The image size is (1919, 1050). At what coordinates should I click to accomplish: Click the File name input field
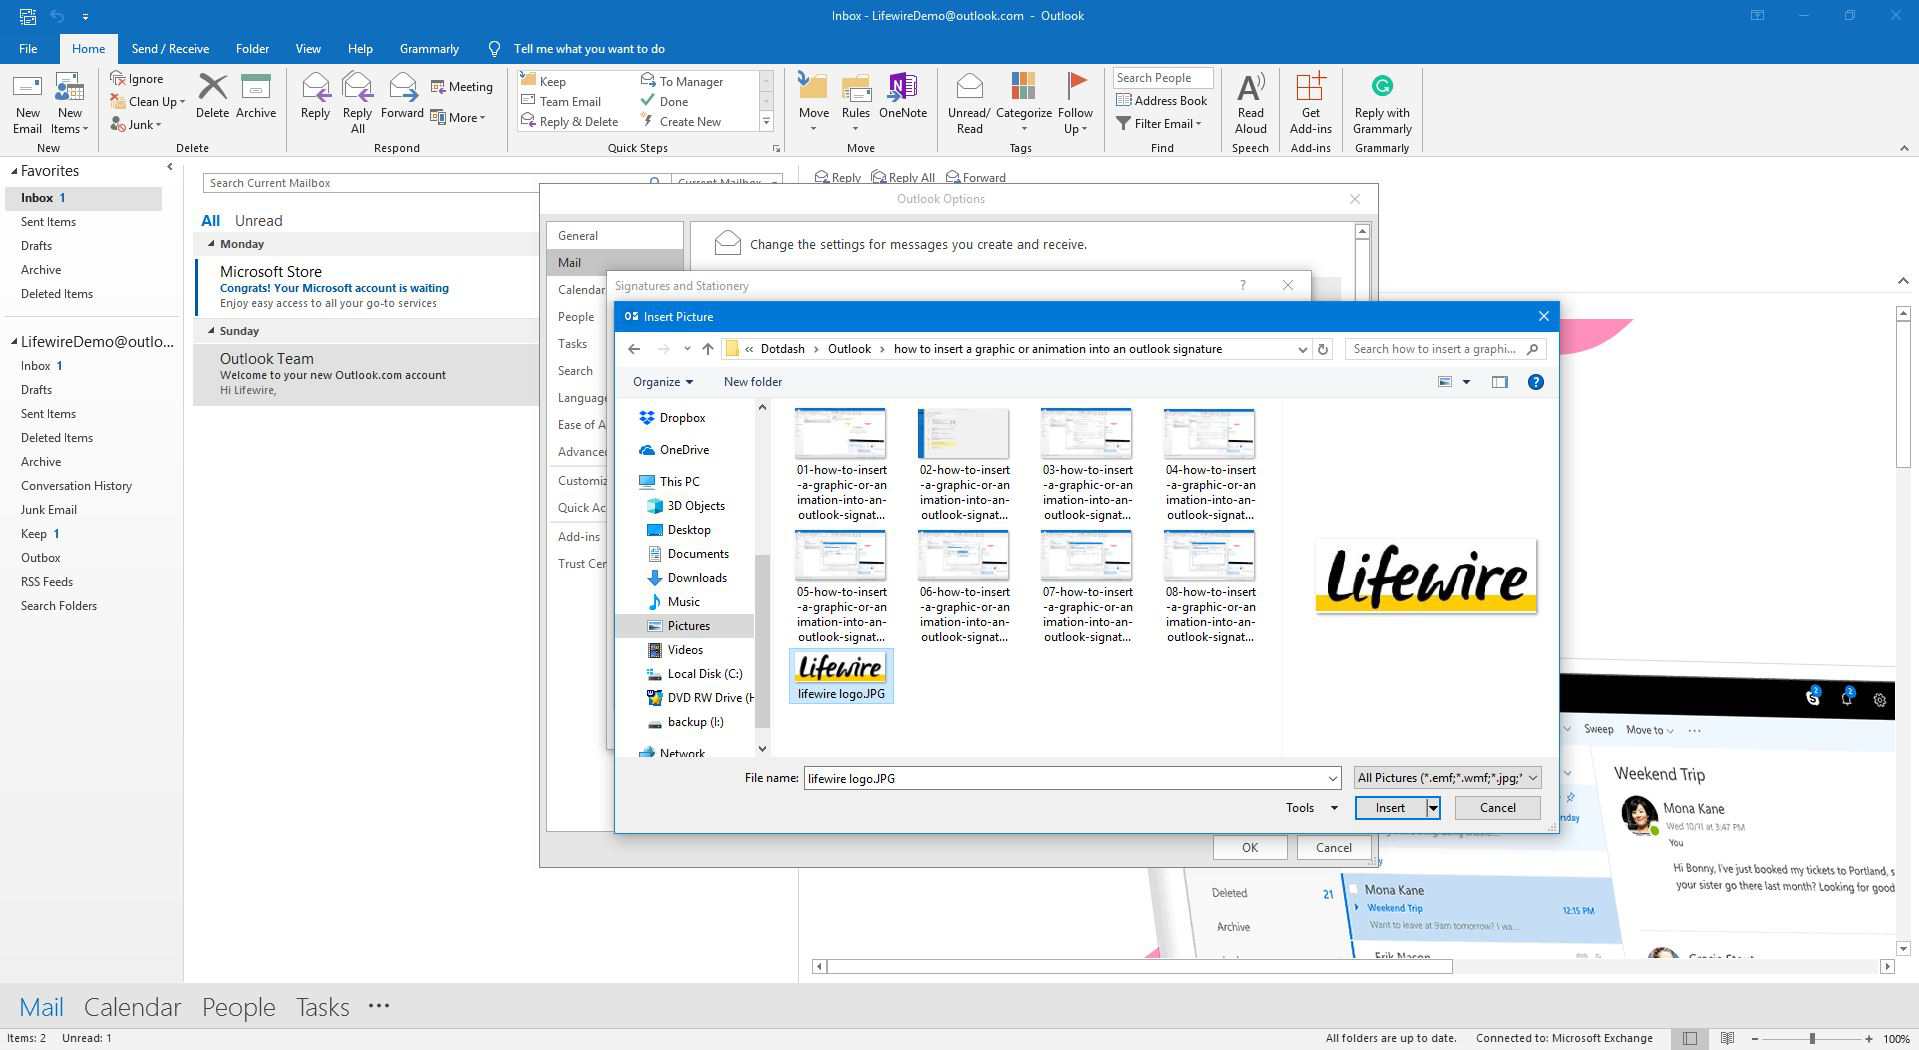1064,778
